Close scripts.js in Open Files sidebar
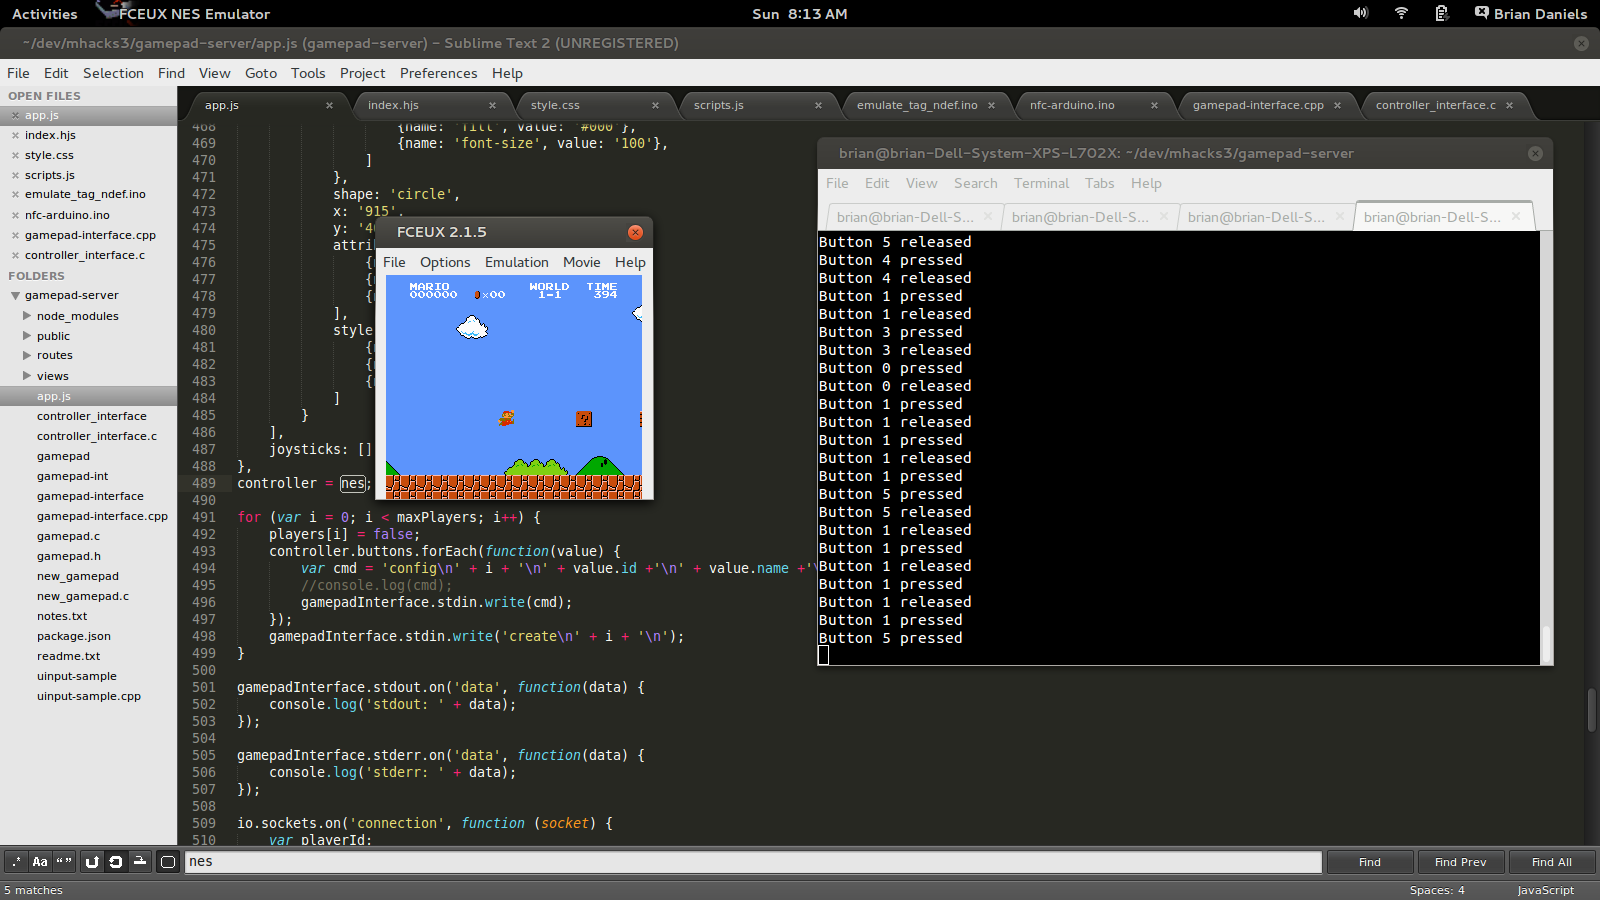The image size is (1600, 900). [15, 176]
